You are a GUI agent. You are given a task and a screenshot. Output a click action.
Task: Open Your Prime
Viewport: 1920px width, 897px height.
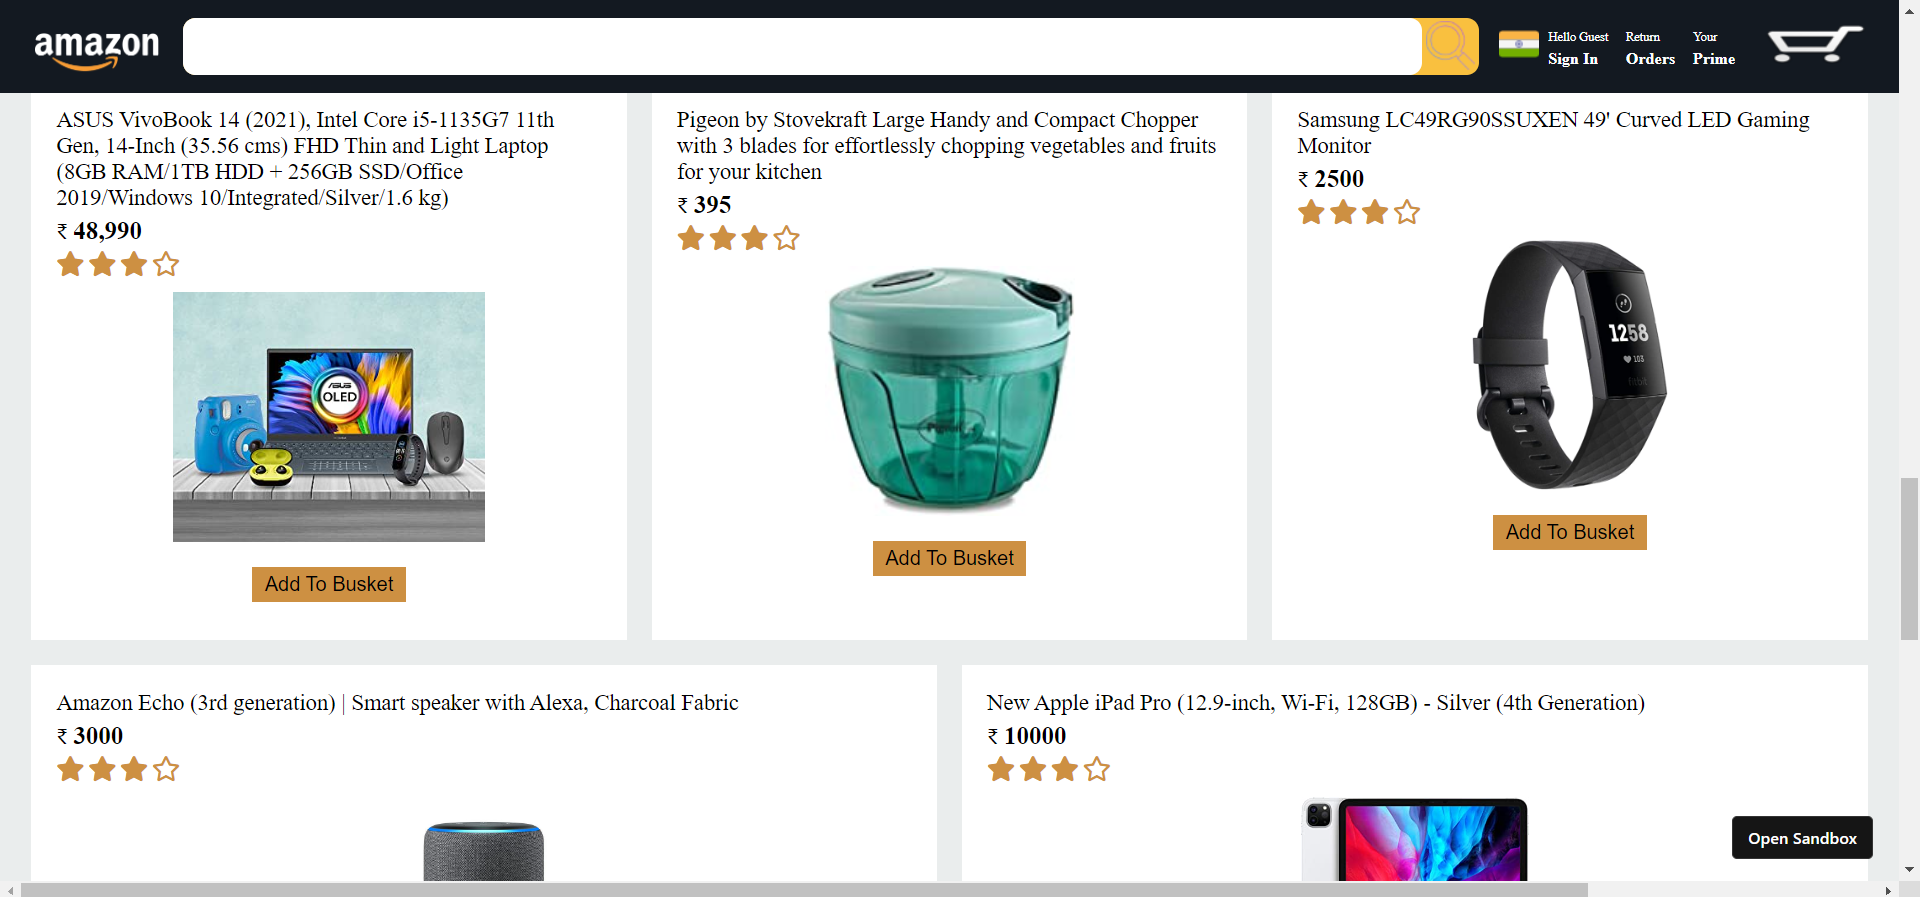(x=1712, y=59)
